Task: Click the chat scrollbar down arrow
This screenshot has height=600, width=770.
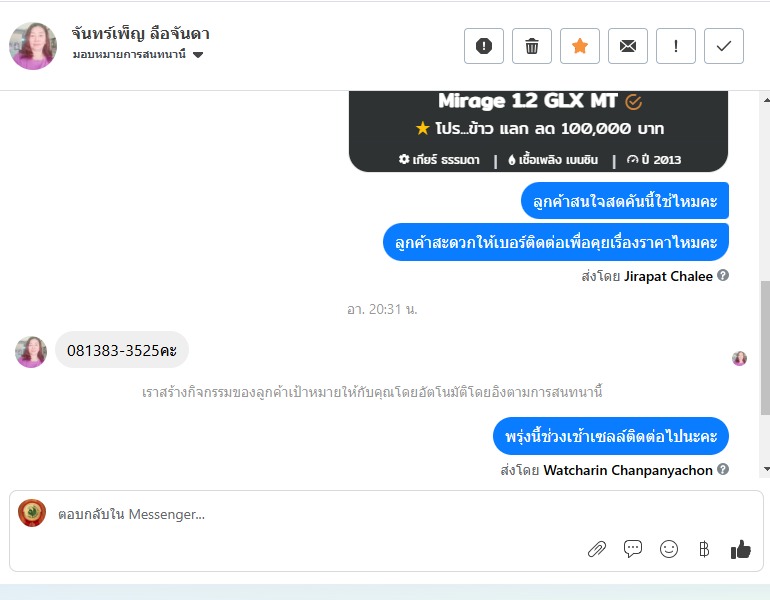Action: [x=766, y=469]
